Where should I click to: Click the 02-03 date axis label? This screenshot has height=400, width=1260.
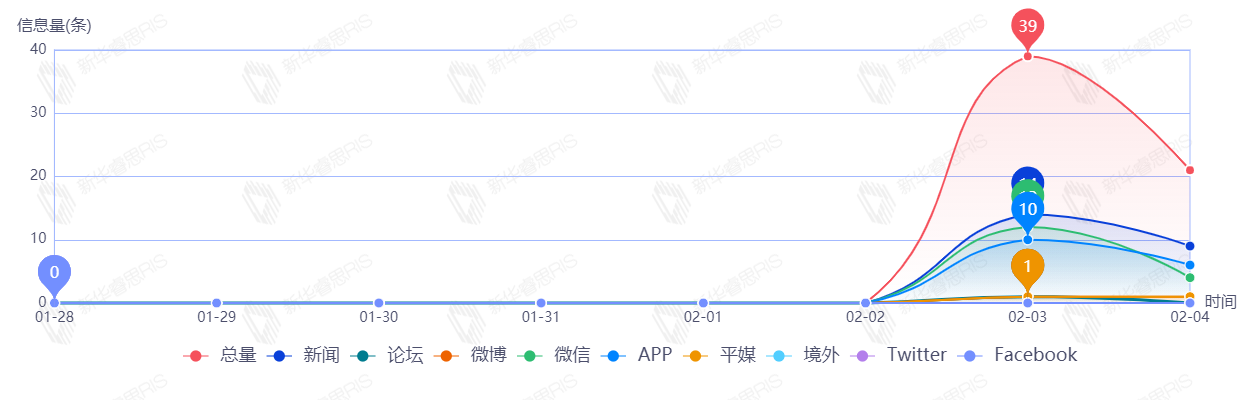click(1027, 318)
